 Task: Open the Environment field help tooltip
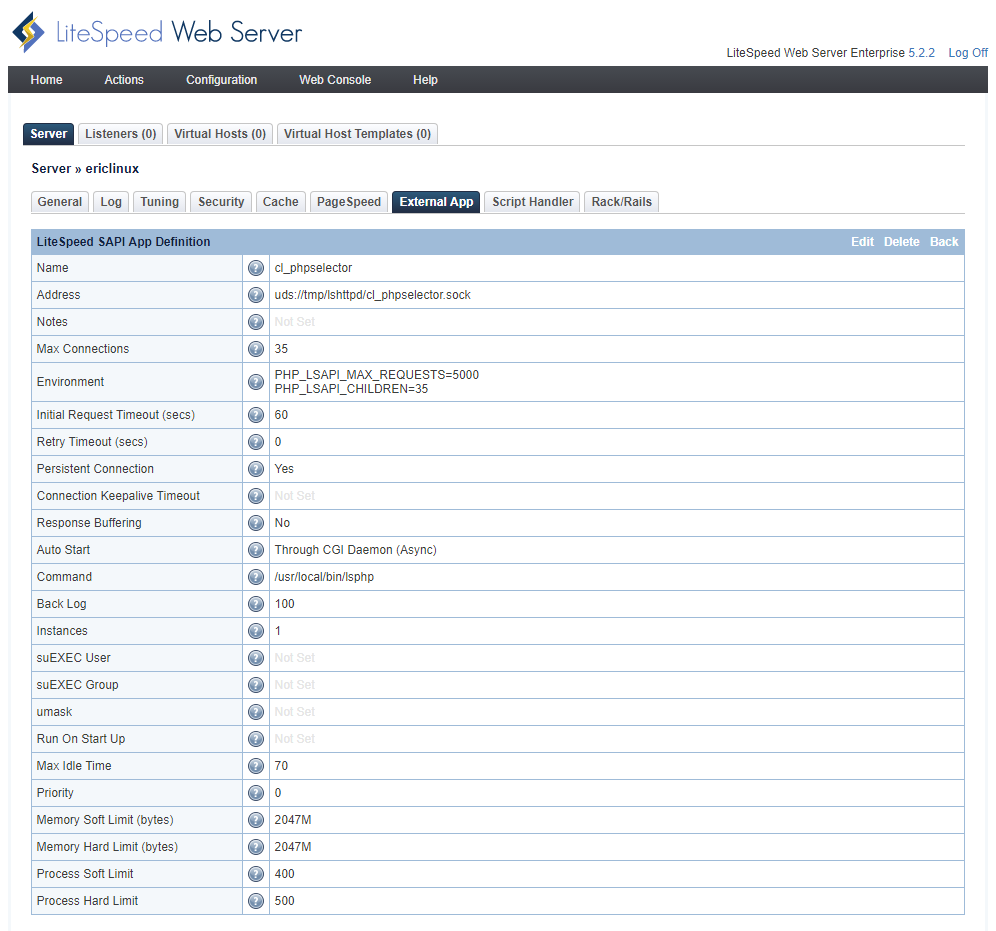pyautogui.click(x=256, y=381)
